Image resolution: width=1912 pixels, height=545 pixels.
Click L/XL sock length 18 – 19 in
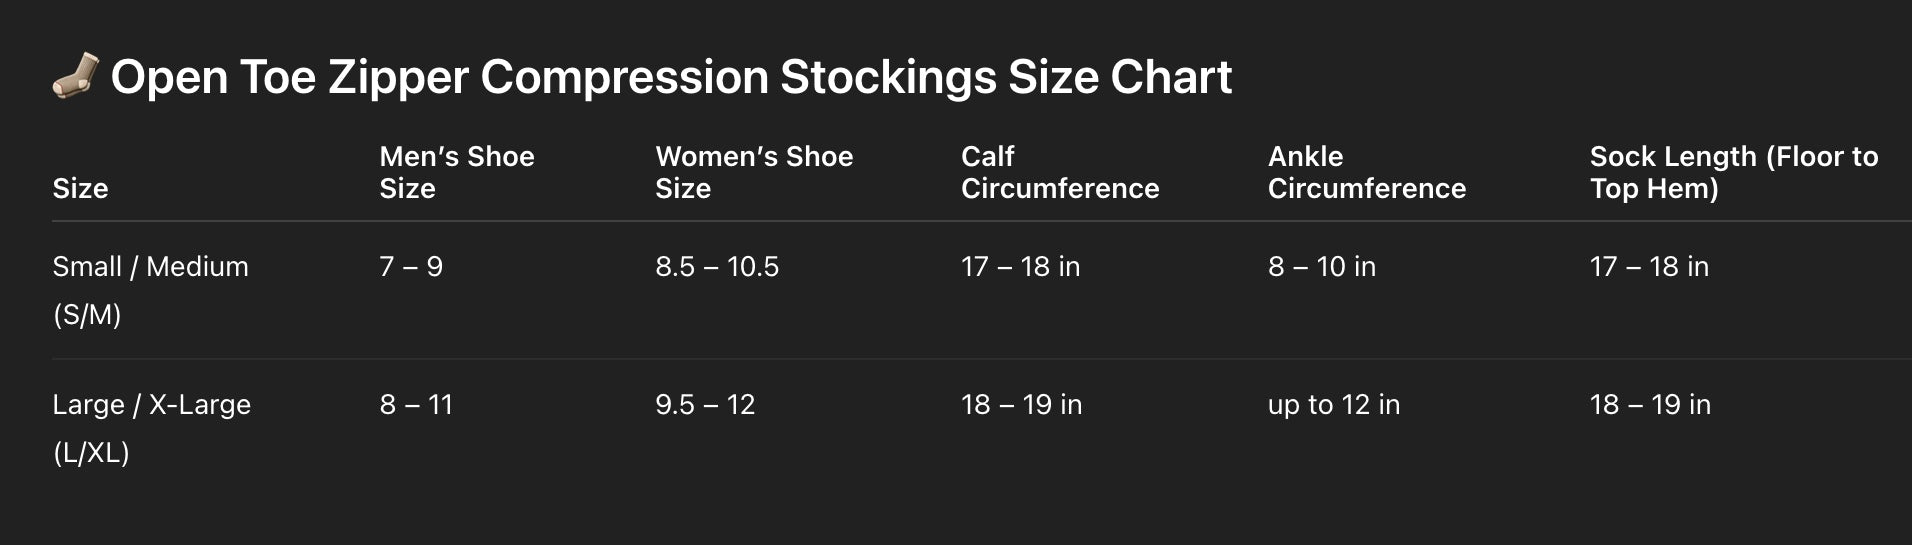pyautogui.click(x=1650, y=405)
